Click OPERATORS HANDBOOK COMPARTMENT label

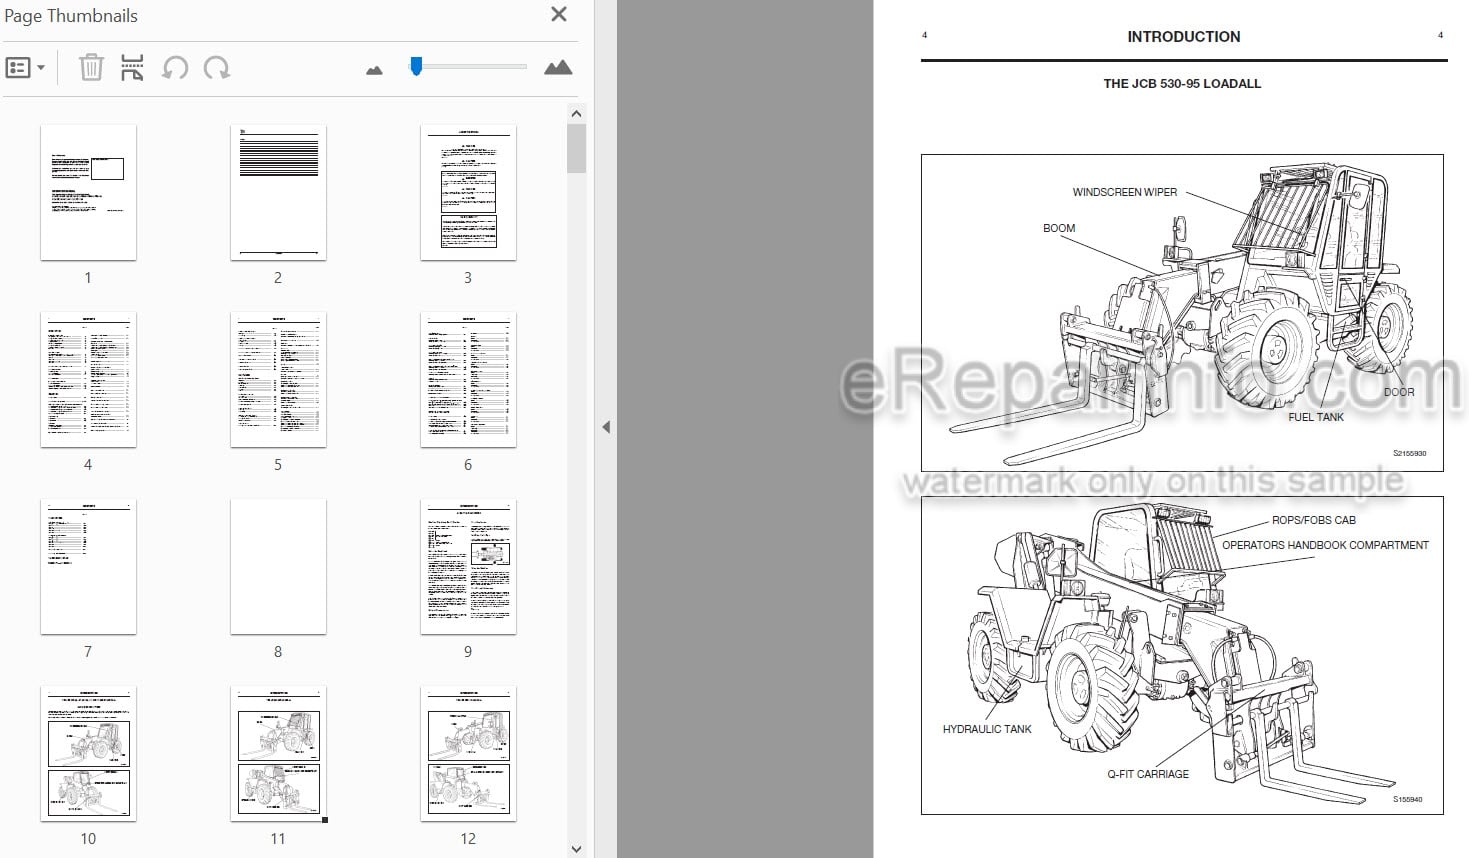coord(1325,545)
